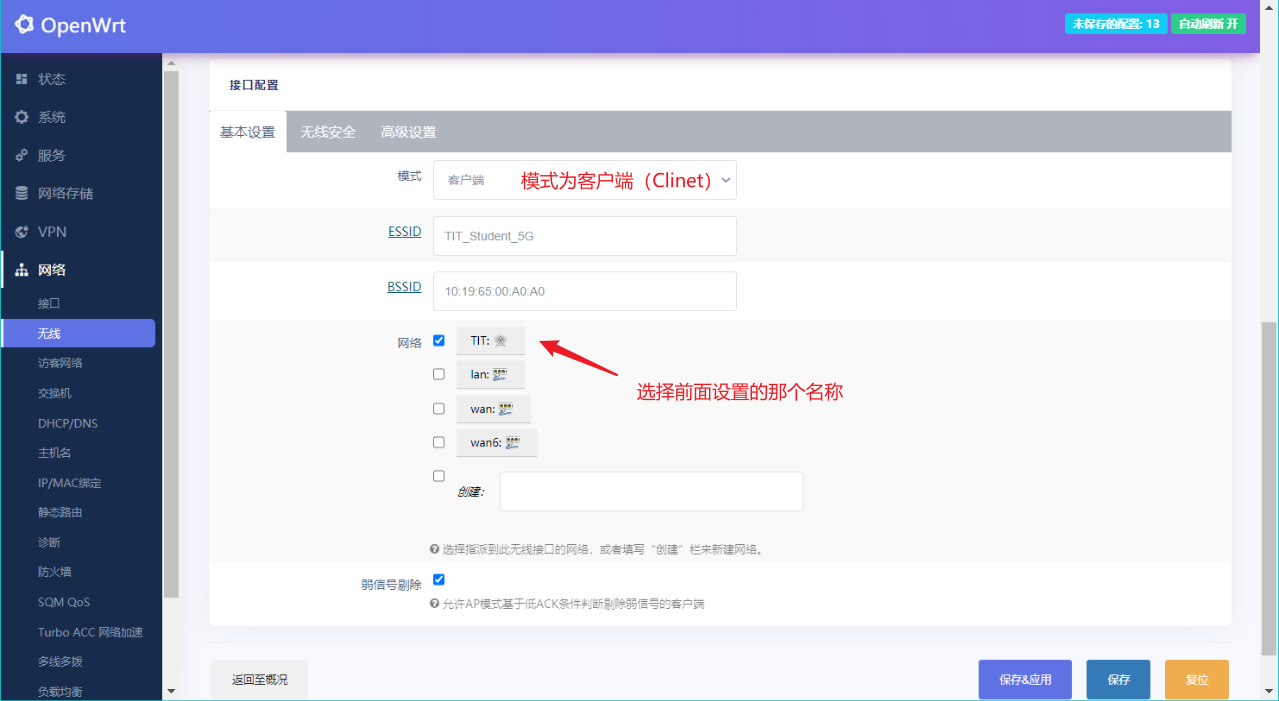Check the wan6 network checkbox

pyautogui.click(x=438, y=442)
